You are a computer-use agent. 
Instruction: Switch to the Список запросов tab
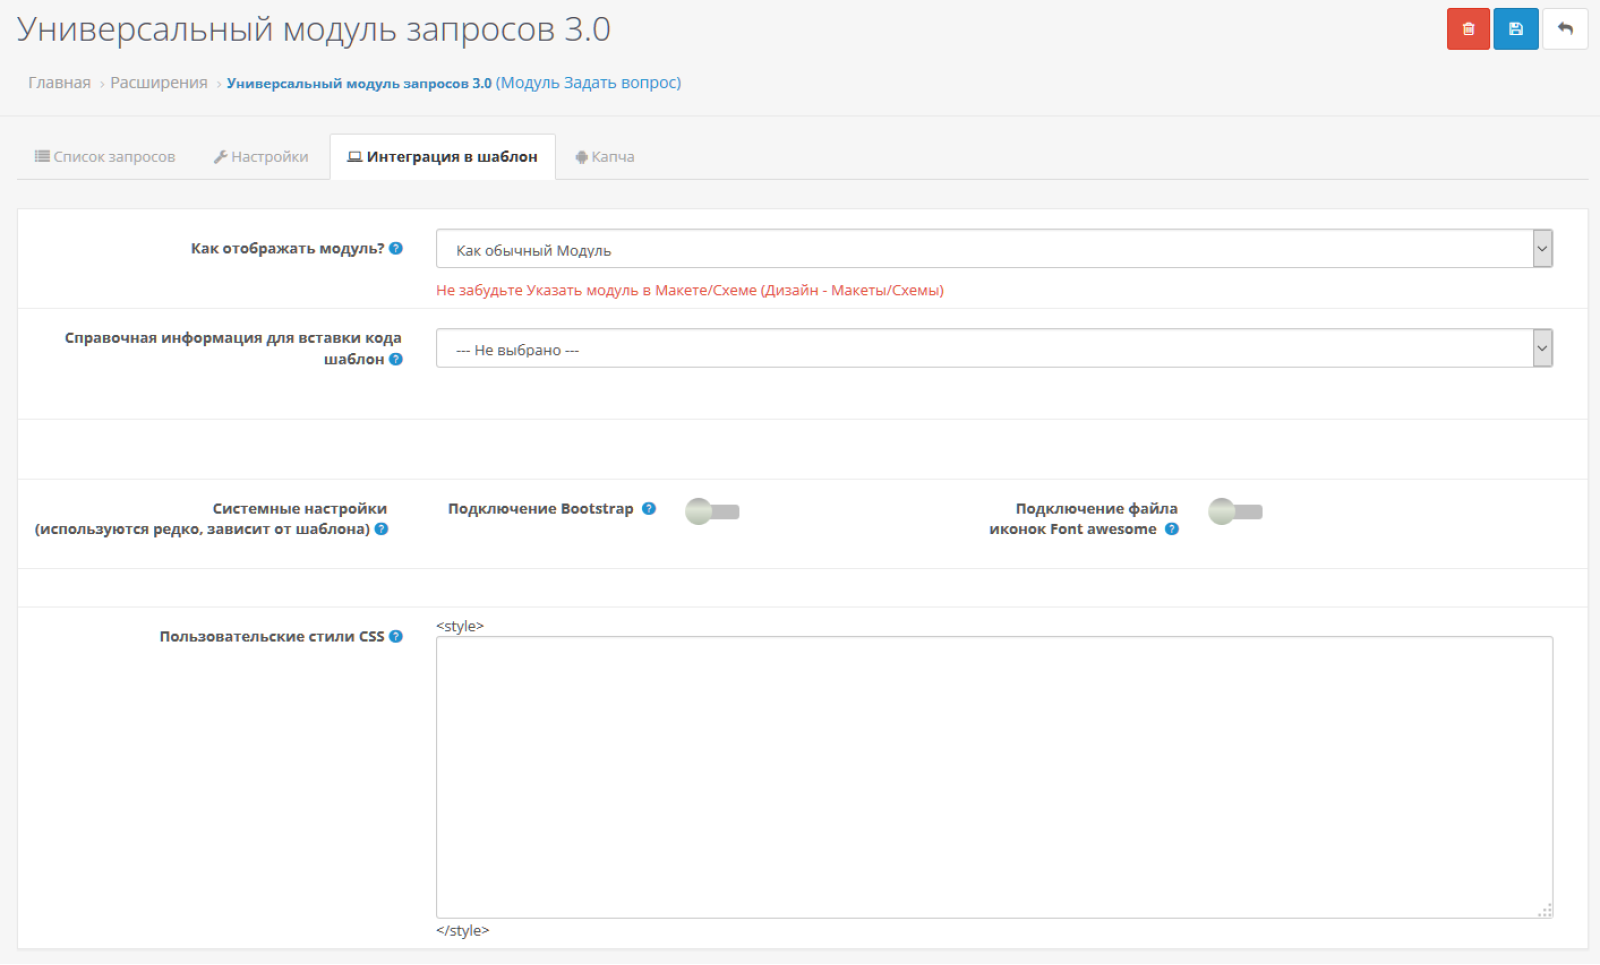point(105,157)
